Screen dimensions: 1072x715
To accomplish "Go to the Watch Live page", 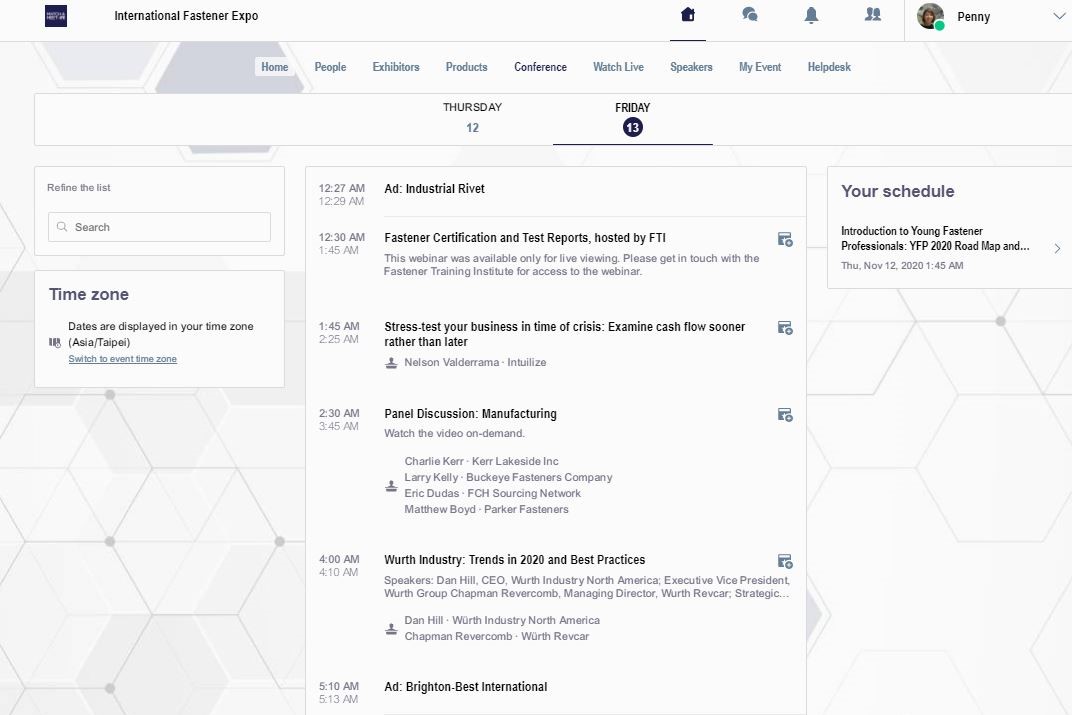I will (x=618, y=67).
